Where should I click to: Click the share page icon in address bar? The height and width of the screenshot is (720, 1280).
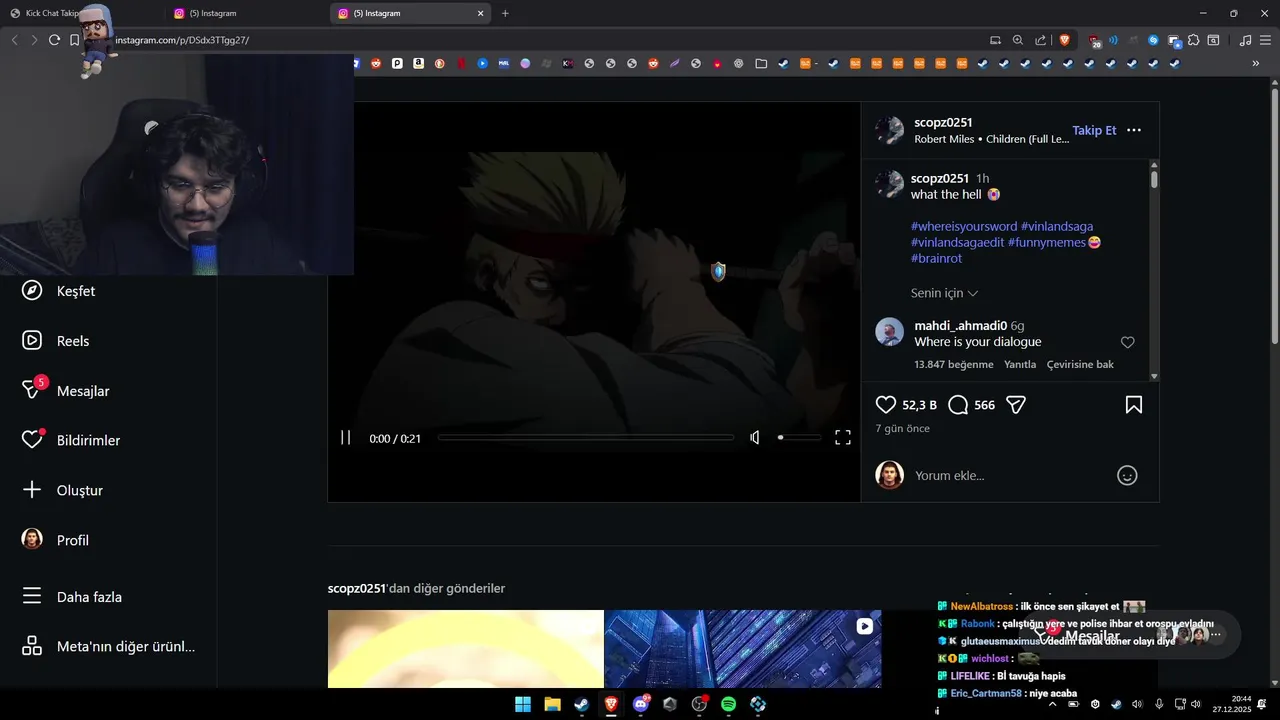pyautogui.click(x=1041, y=40)
